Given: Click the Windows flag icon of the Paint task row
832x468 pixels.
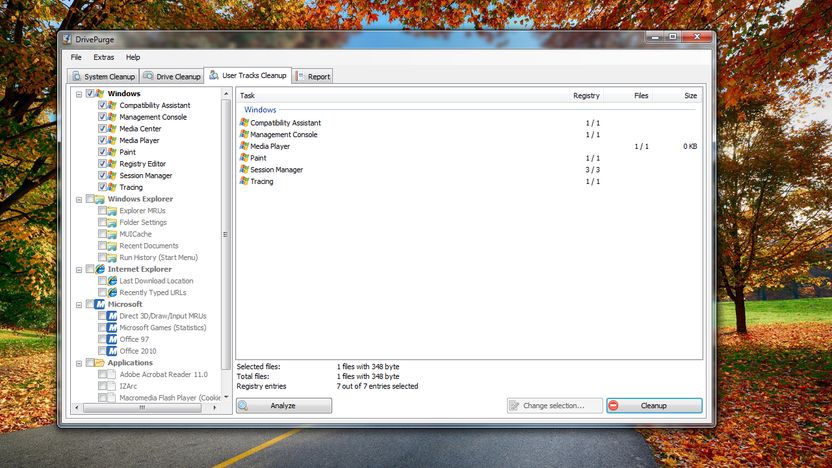Looking at the screenshot, I should [244, 158].
